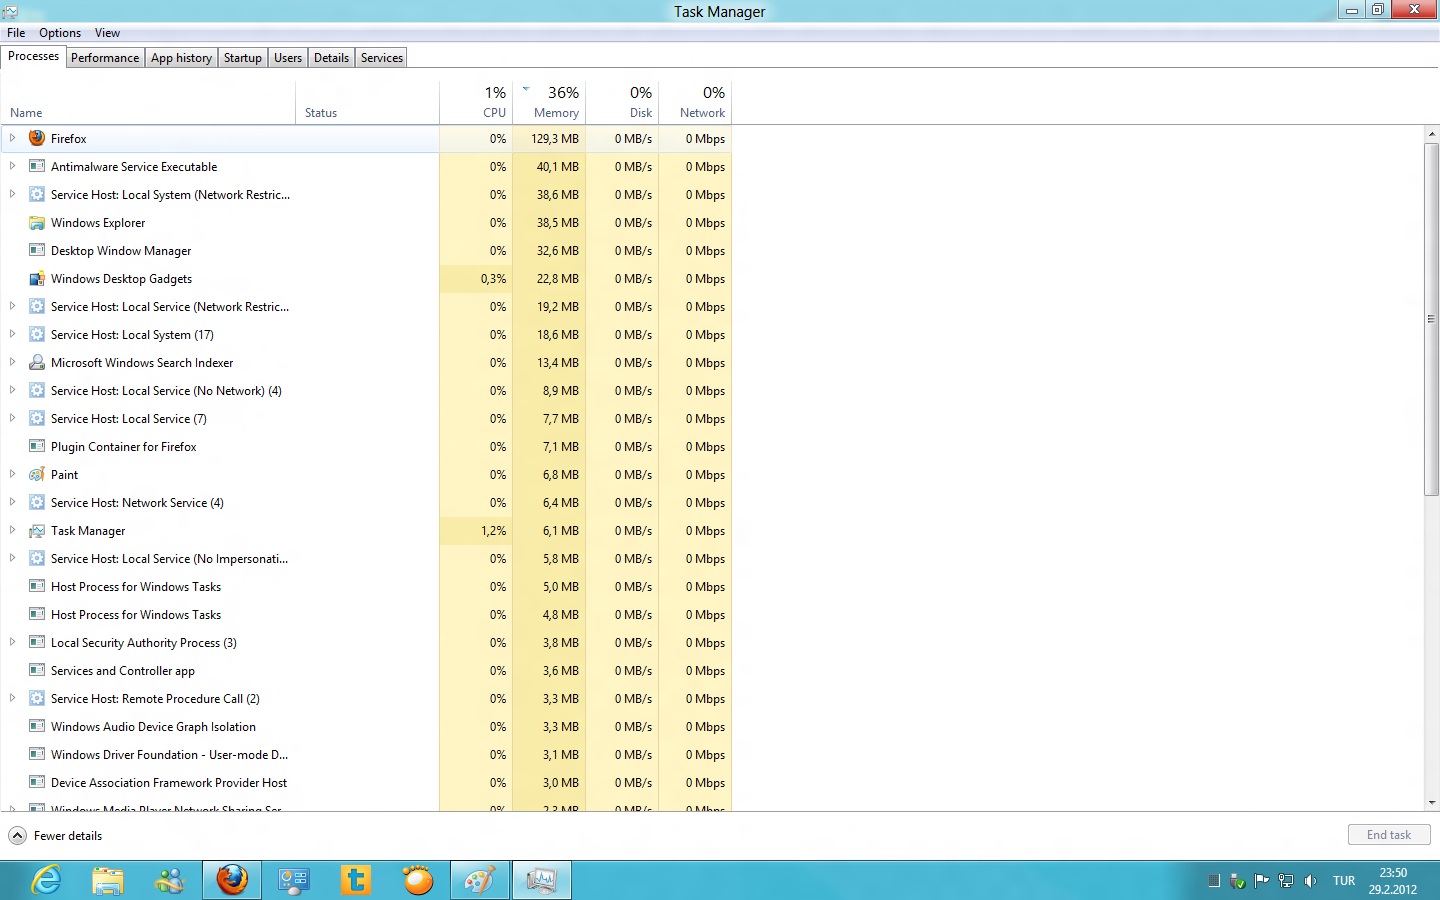The image size is (1440, 900).
Task: Click the Windows Explorer process icon
Action: 37,222
